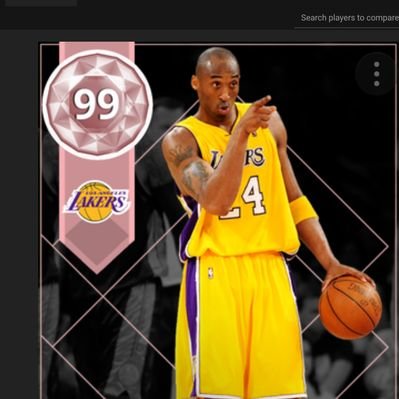Click the basketball in the player's hand
Image resolution: width=399 pixels, height=399 pixels.
tap(350, 306)
